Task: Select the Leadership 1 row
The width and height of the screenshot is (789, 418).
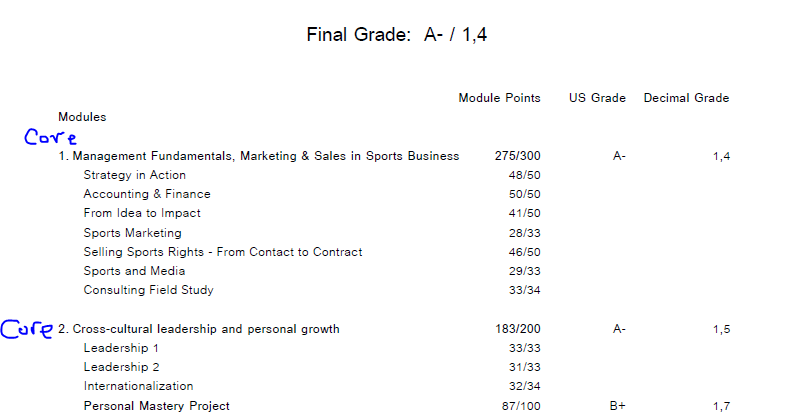Action: pos(312,348)
